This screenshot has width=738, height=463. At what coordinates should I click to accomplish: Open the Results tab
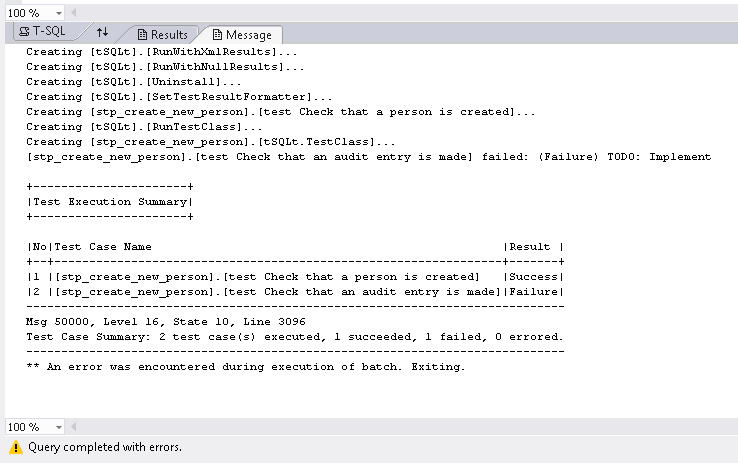pyautogui.click(x=162, y=34)
